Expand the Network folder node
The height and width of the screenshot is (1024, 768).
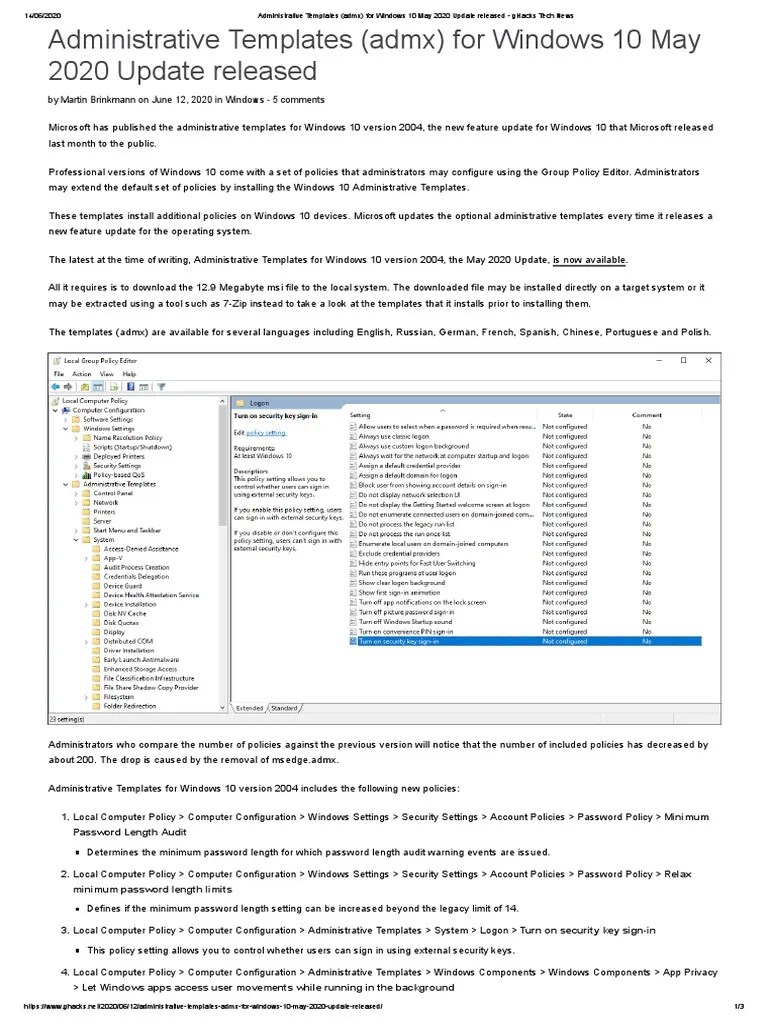[x=76, y=503]
